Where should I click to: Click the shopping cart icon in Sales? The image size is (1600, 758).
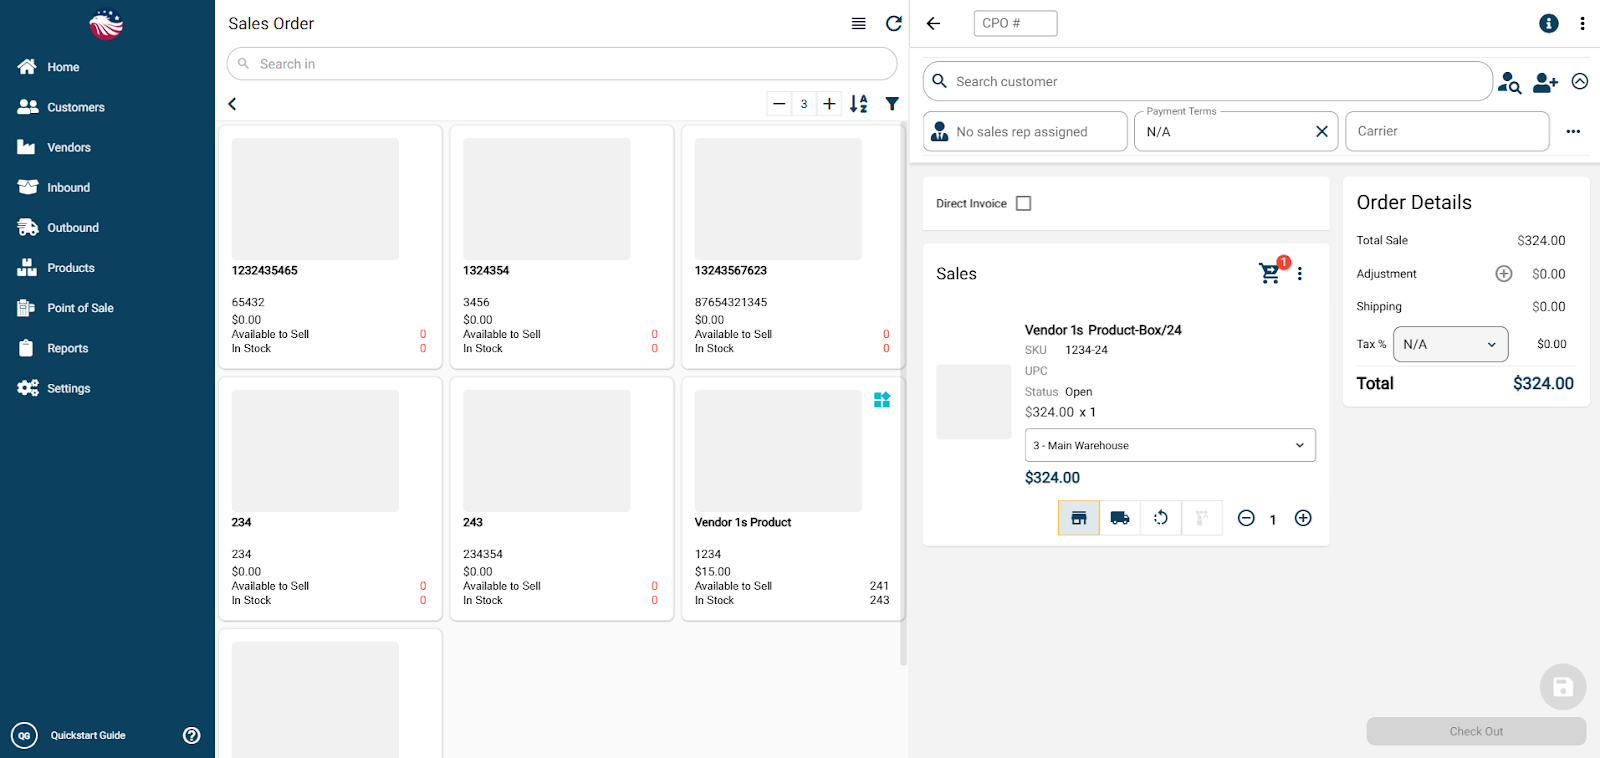[x=1270, y=273]
